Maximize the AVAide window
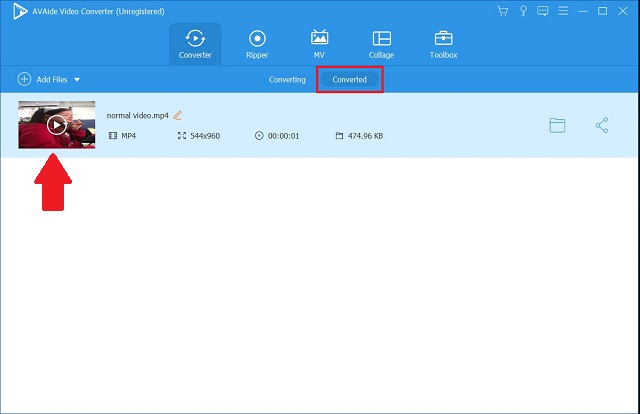This screenshot has height=414, width=640. pos(602,11)
